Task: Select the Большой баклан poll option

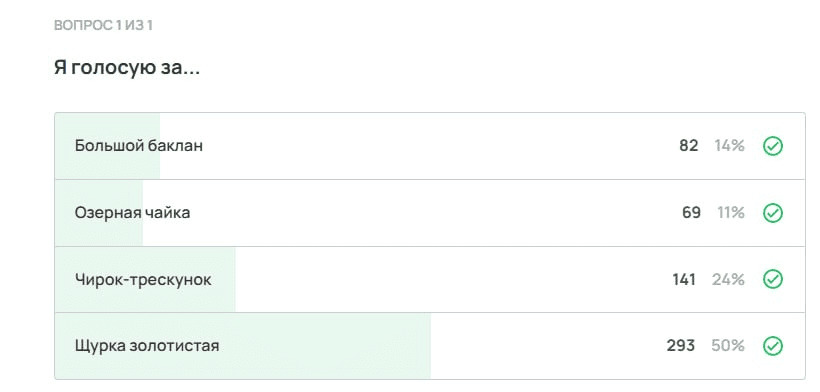Action: pyautogui.click(x=430, y=146)
